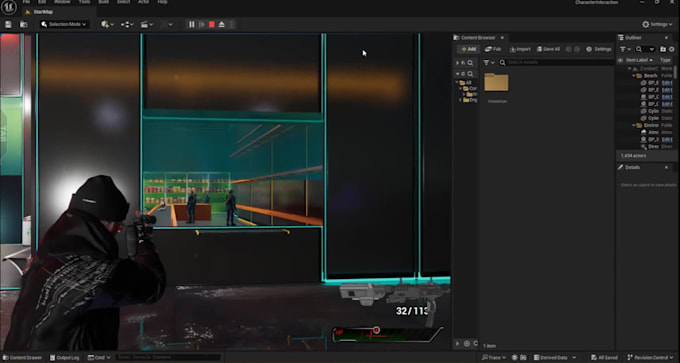Click the Save All button
Viewport: 680px width, 363px height.
(548, 49)
